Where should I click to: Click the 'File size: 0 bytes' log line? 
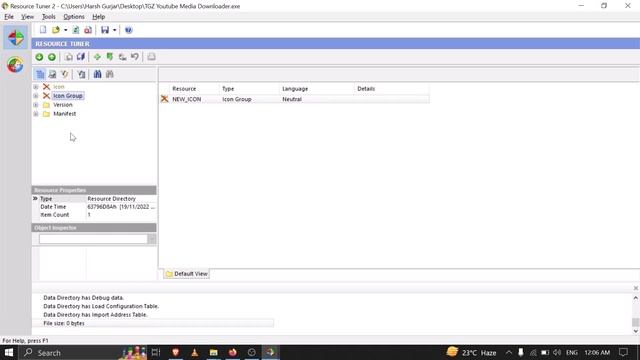click(64, 323)
